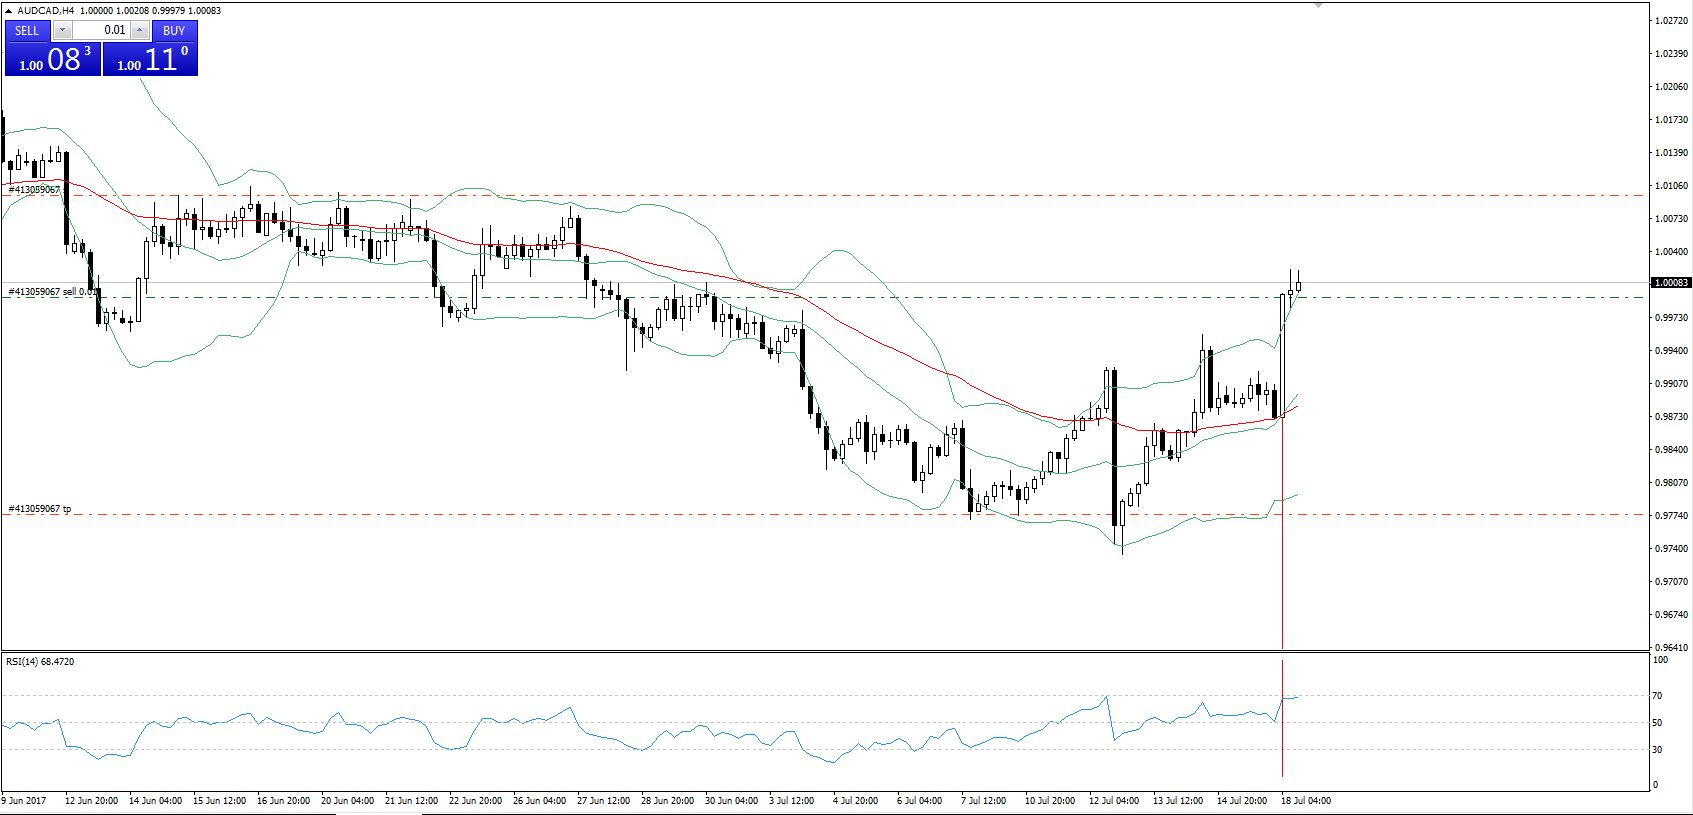Click the RSI 30 level label
This screenshot has width=1693, height=815.
1657,749
